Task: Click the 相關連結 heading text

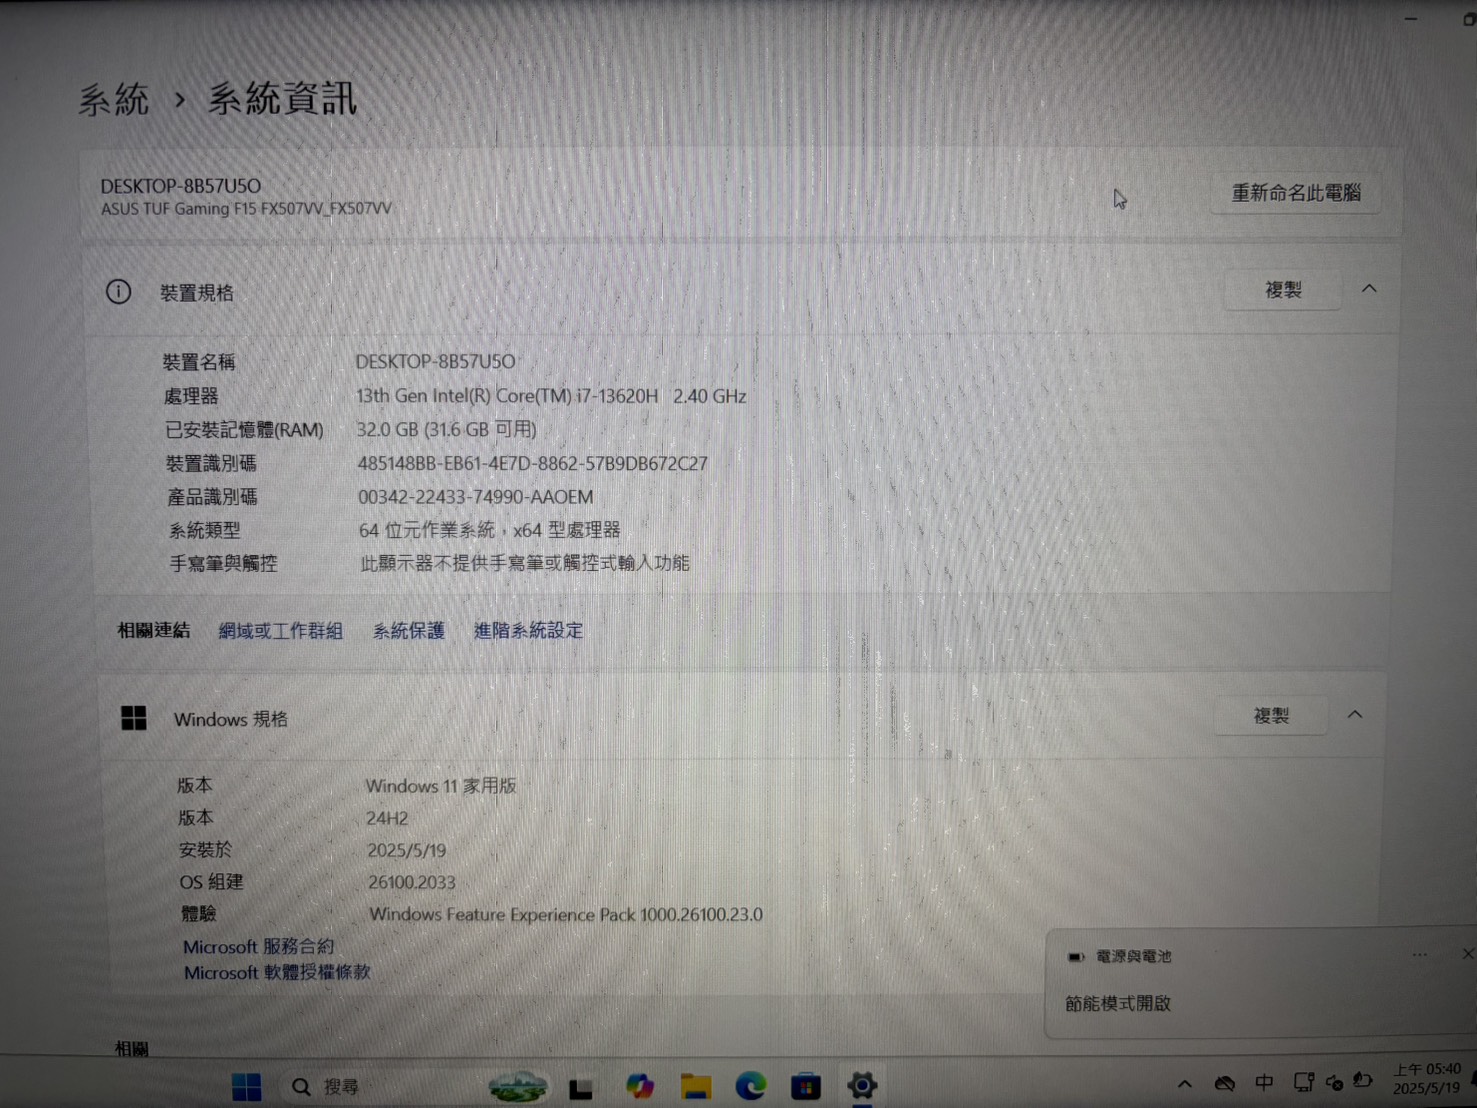Action: coord(153,630)
